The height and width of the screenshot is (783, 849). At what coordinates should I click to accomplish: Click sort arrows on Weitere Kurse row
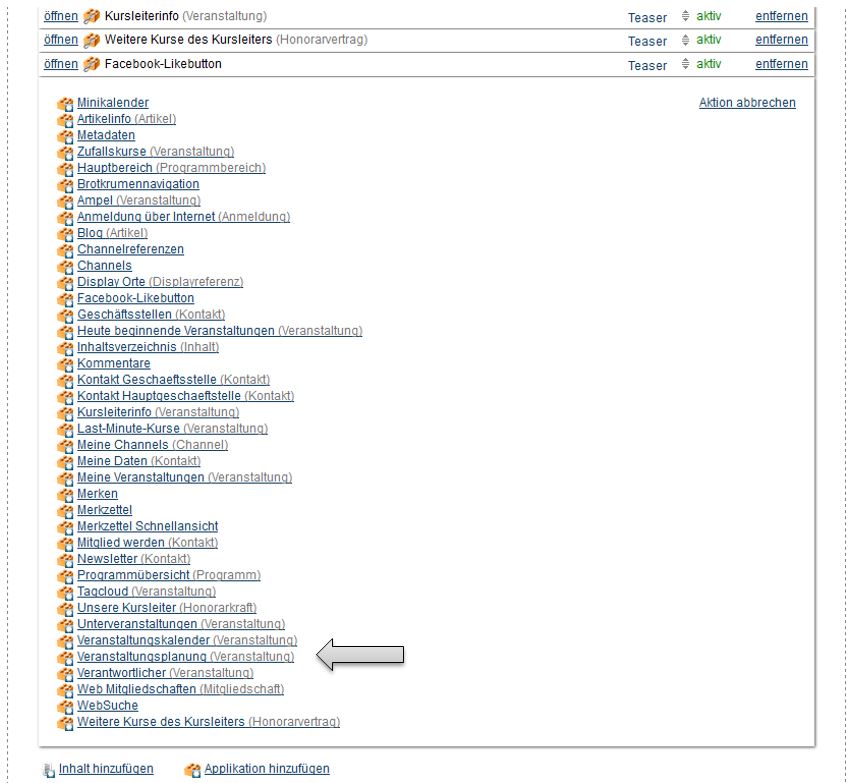tap(685, 41)
